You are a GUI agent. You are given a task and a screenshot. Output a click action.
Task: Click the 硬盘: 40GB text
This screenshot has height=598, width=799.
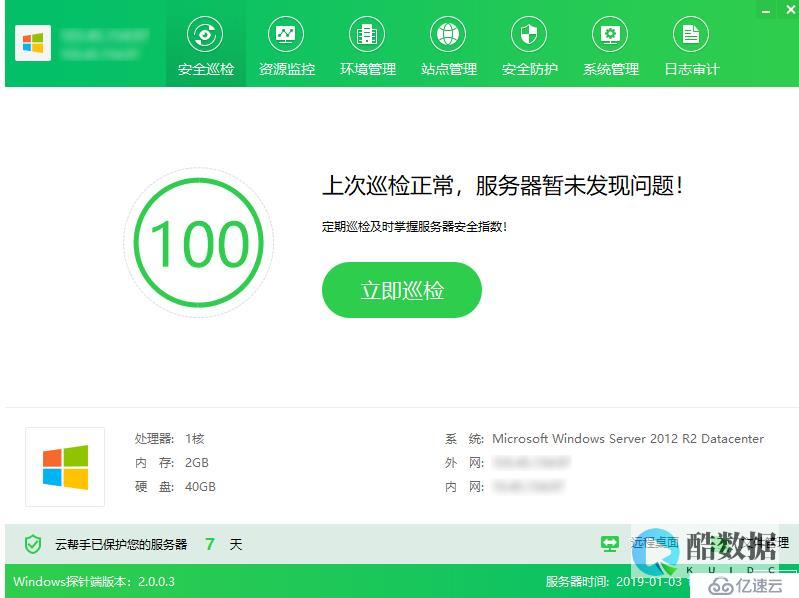pos(175,487)
